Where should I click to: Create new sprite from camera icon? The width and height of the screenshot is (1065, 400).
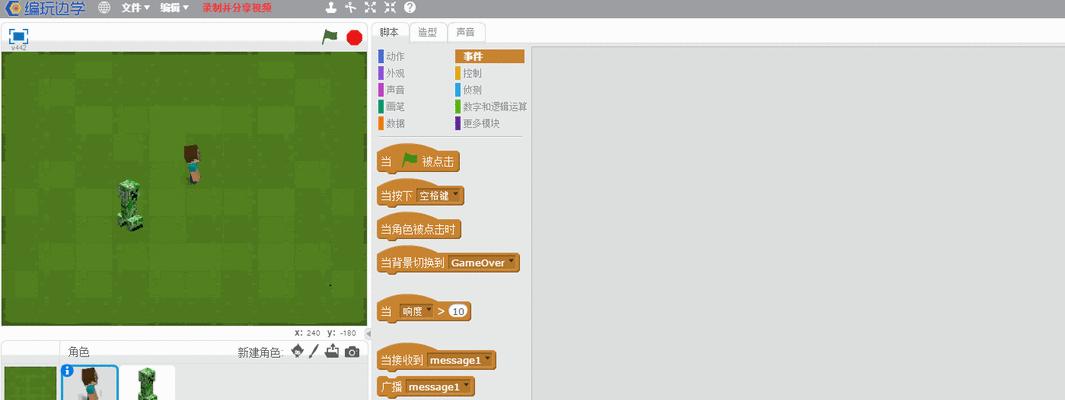point(352,352)
